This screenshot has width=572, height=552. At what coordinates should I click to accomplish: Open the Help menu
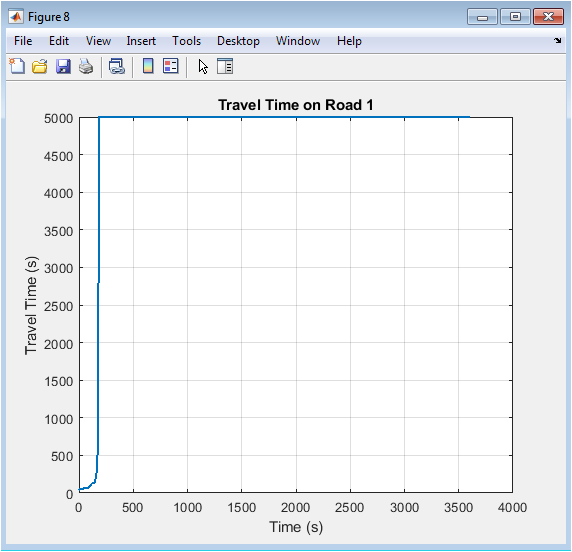point(349,41)
